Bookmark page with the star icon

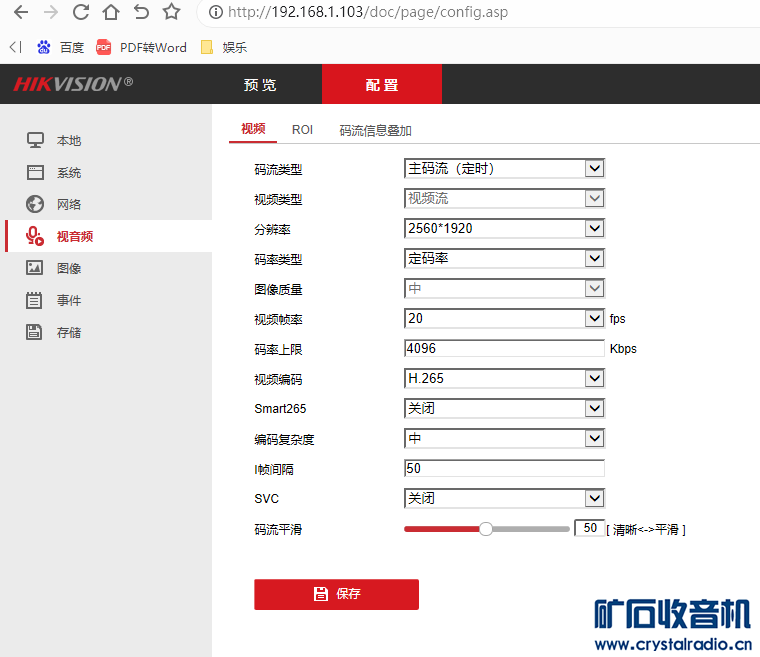pyautogui.click(x=171, y=12)
